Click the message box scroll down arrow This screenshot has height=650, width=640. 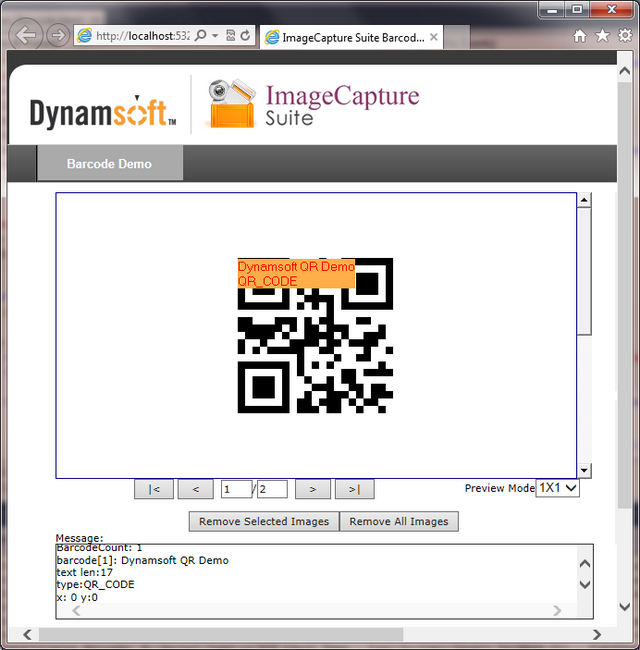584,585
